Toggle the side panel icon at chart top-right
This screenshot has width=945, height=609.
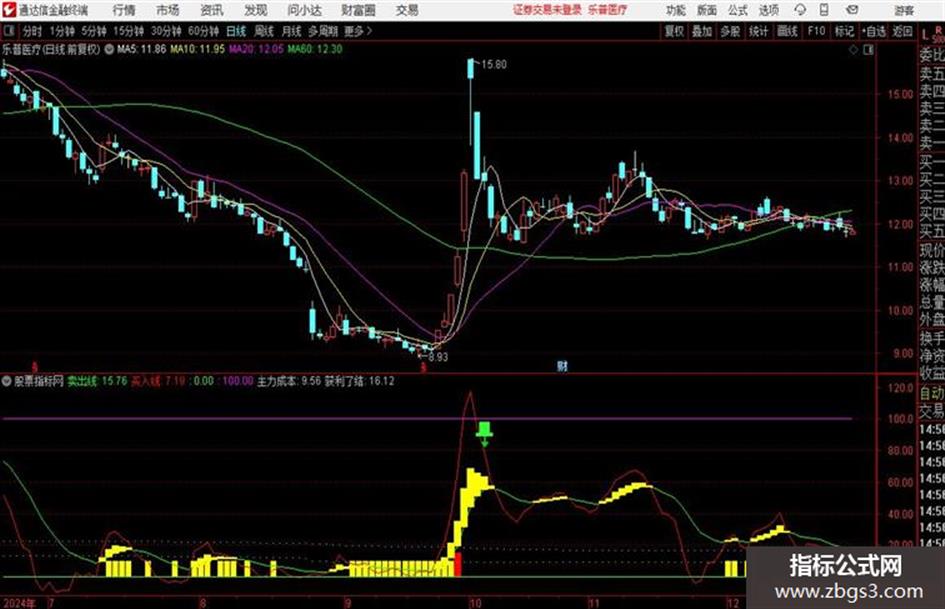868,50
